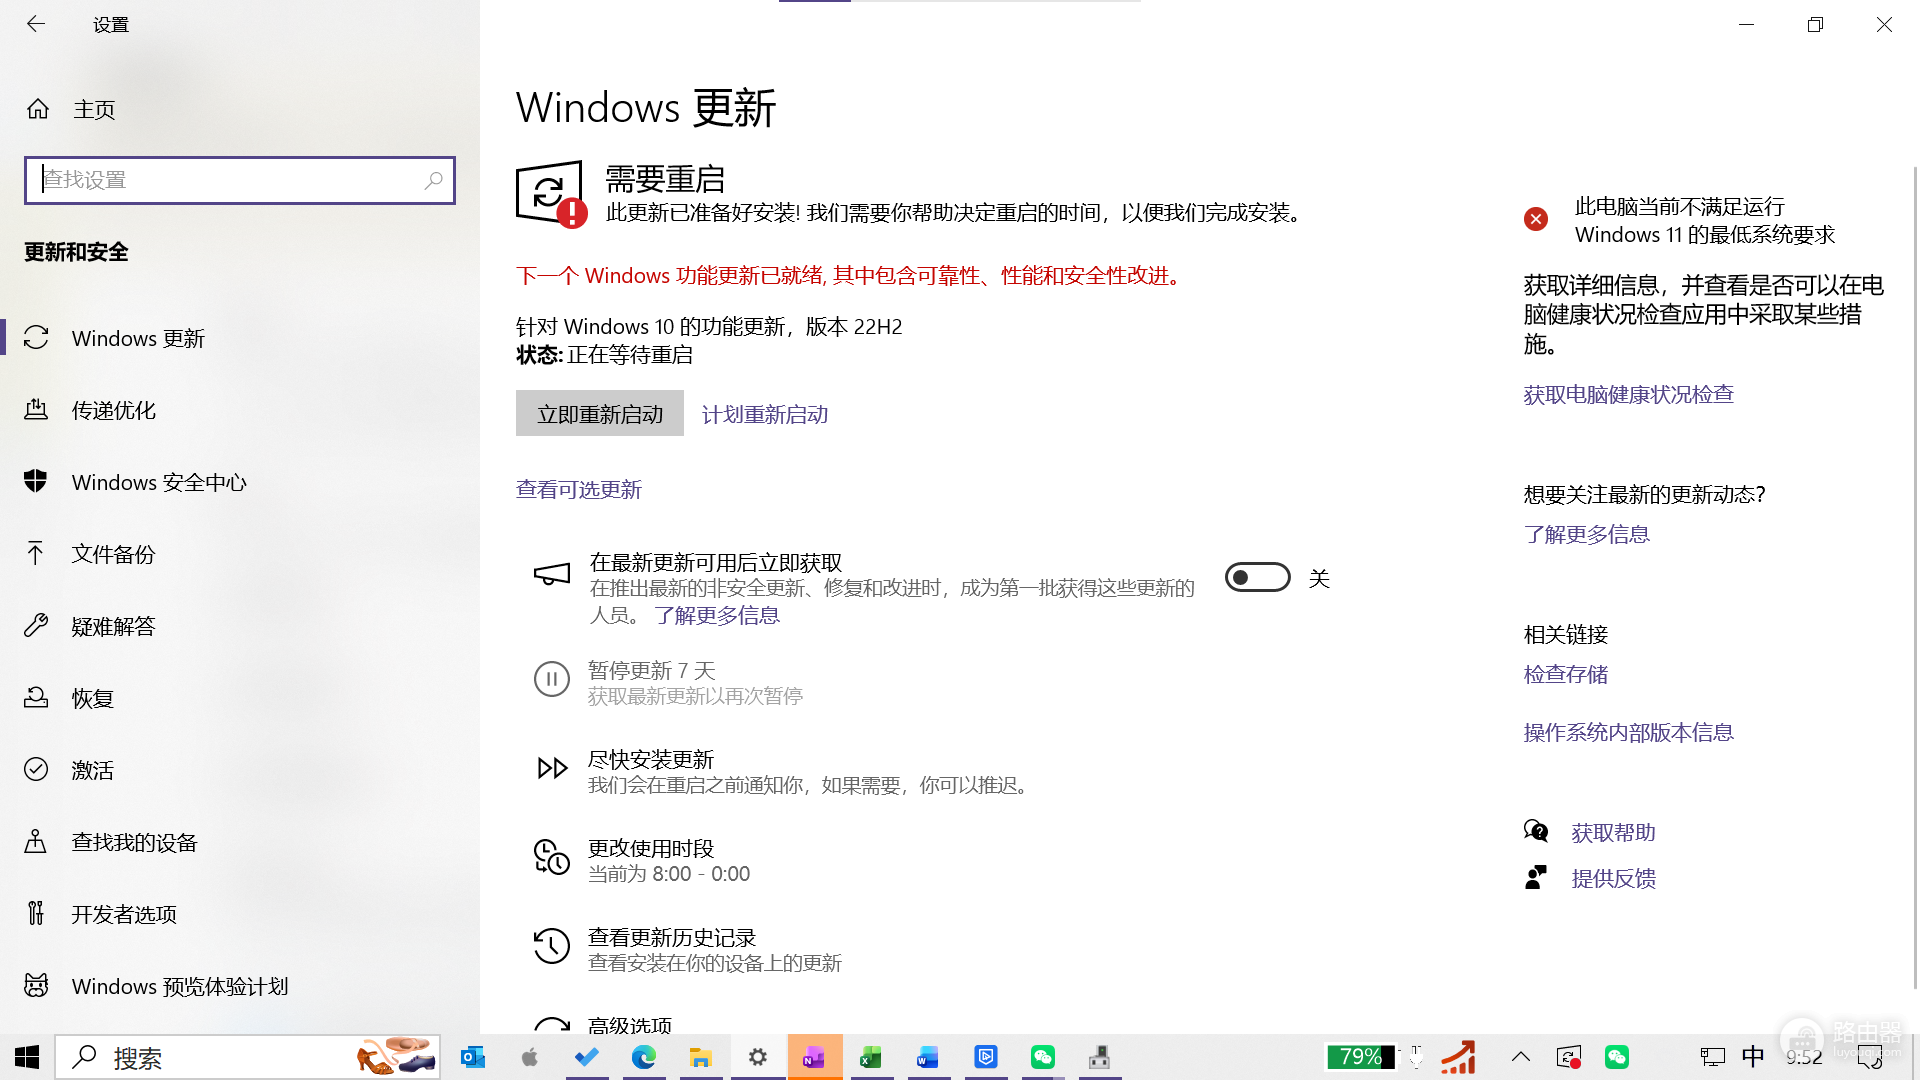This screenshot has height=1080, width=1920.
Task: Open the blue checkmark To Do taskbar app
Action: (587, 1057)
